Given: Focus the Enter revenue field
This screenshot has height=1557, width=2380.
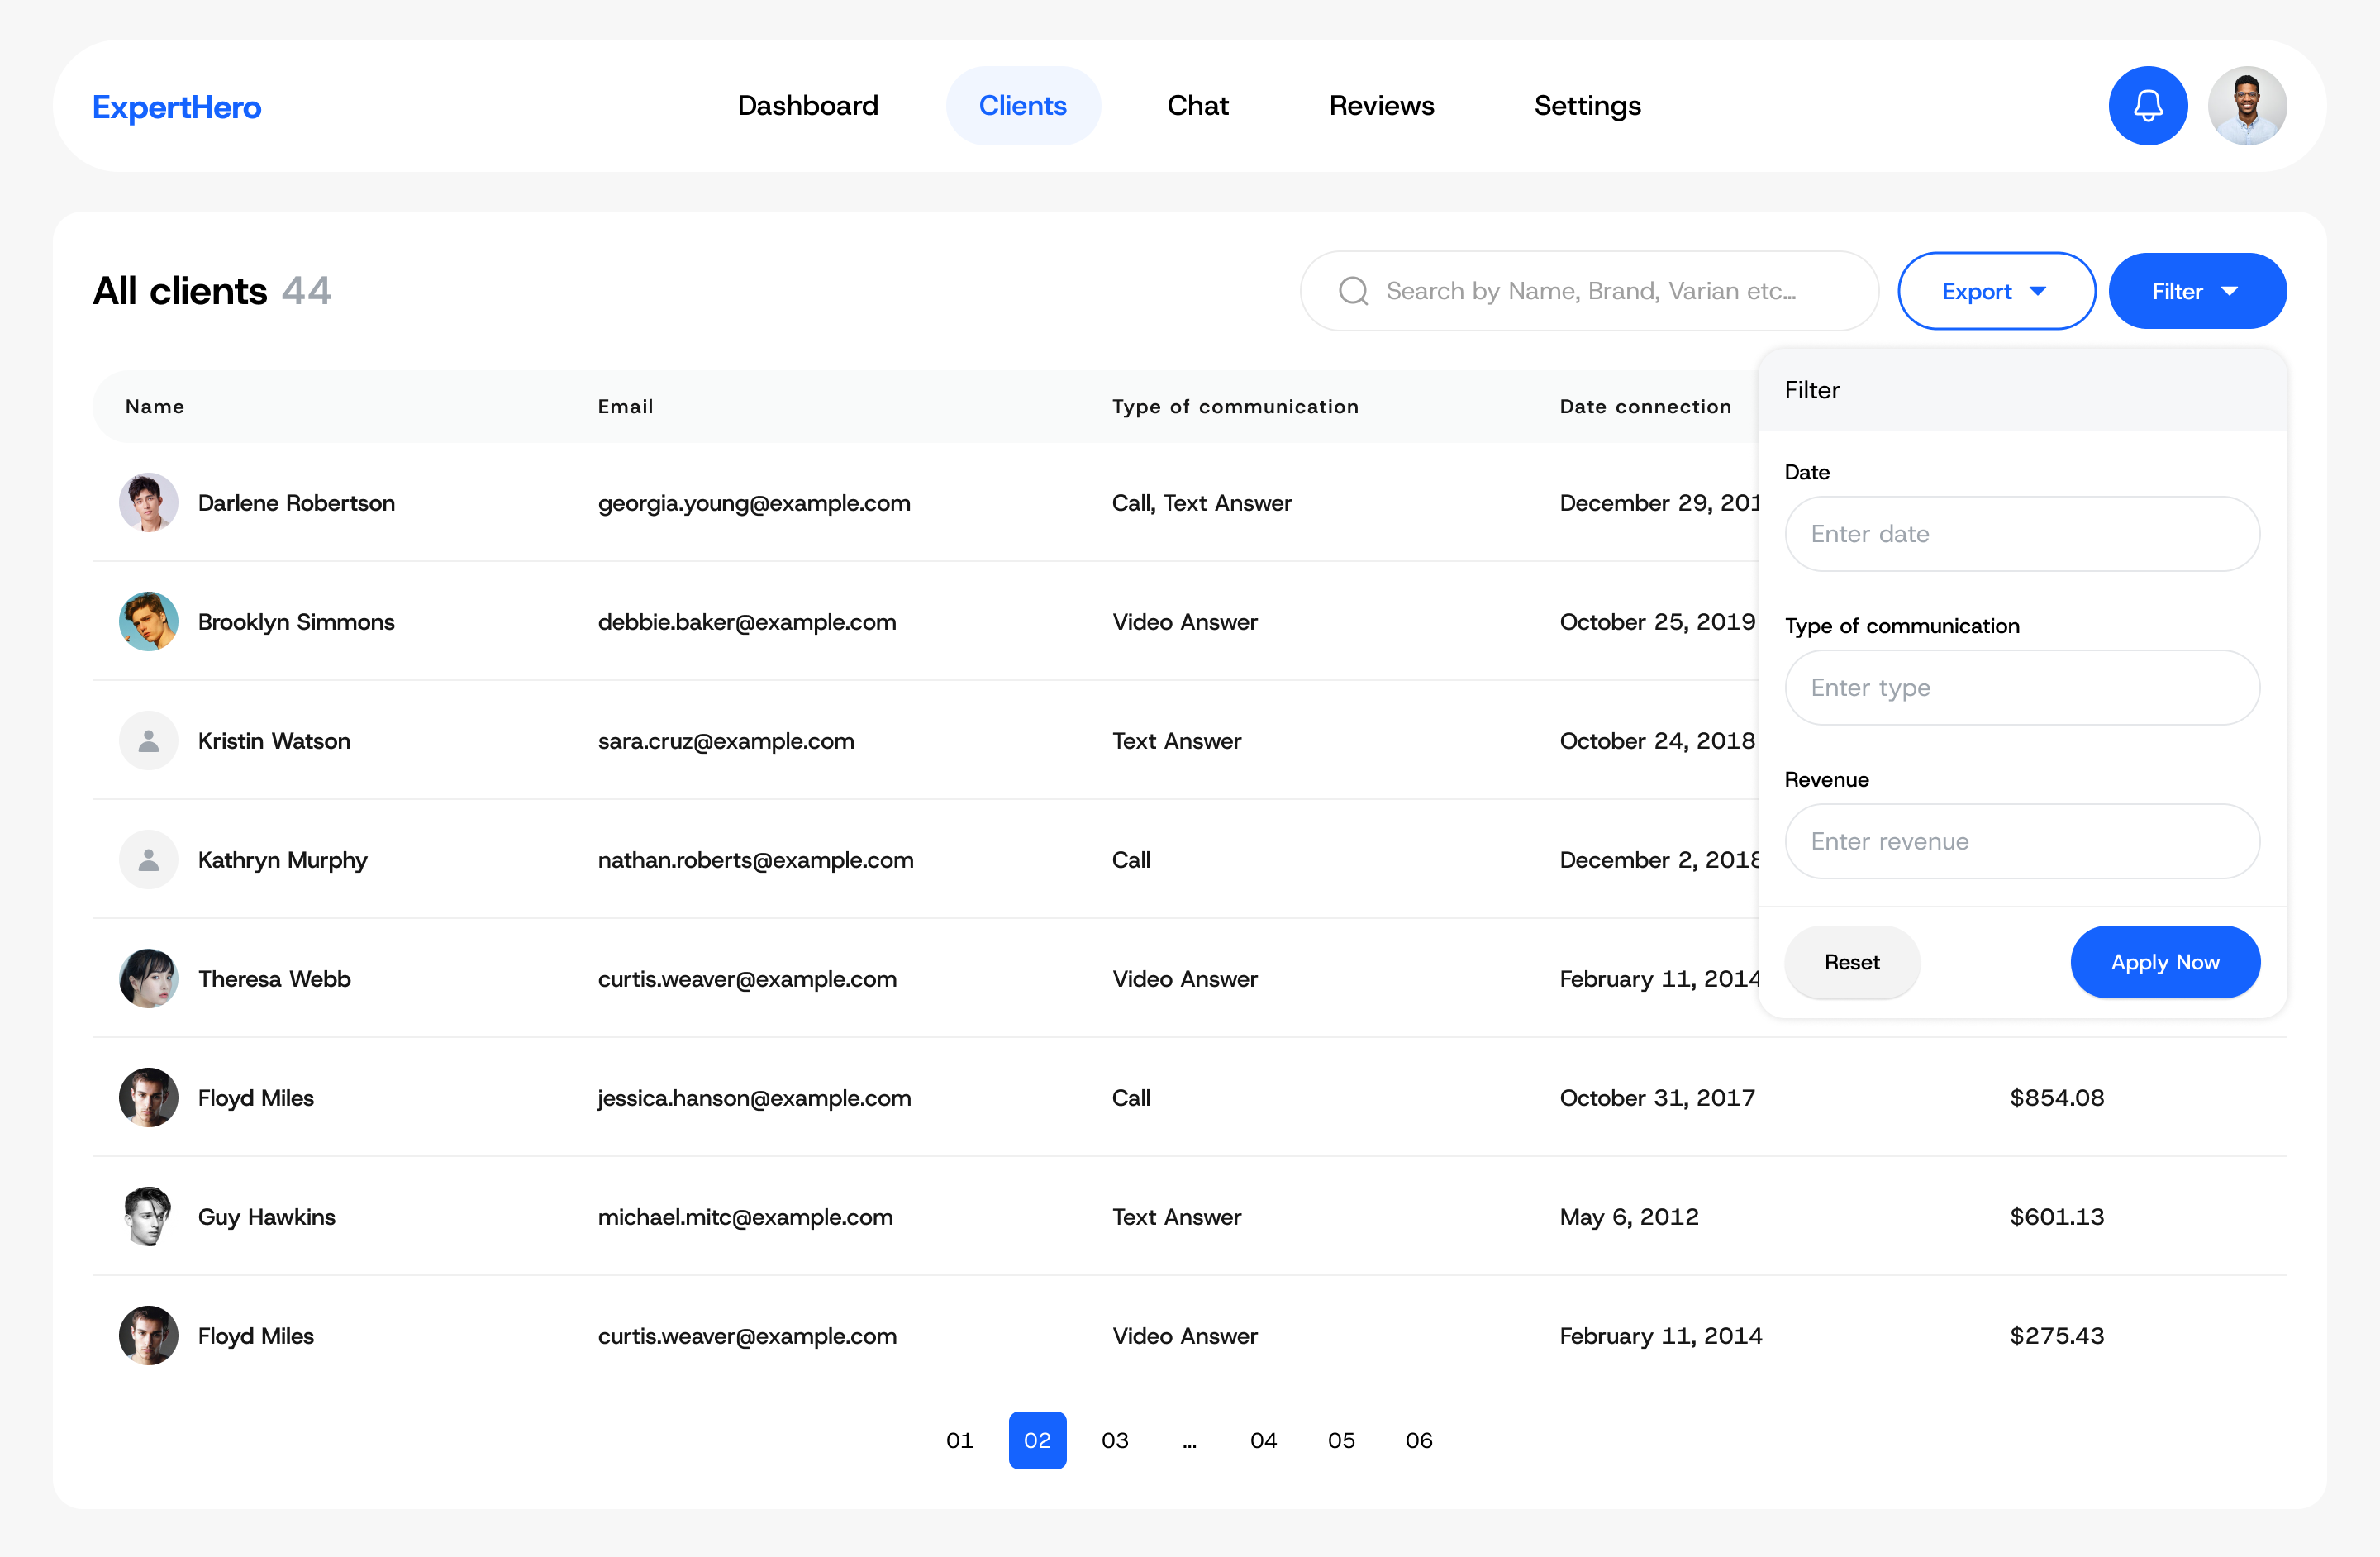Looking at the screenshot, I should 2021,842.
